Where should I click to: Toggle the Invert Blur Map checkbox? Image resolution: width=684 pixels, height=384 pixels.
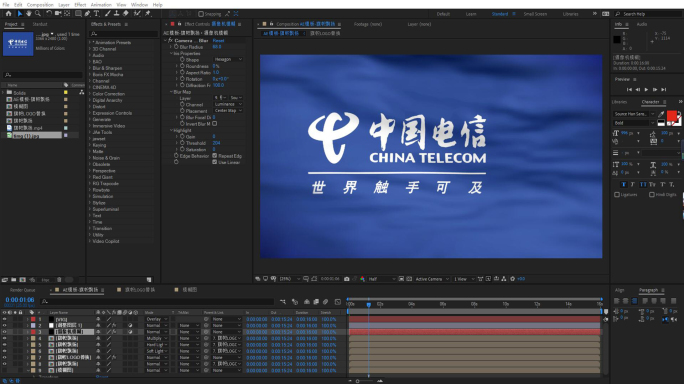215,124
